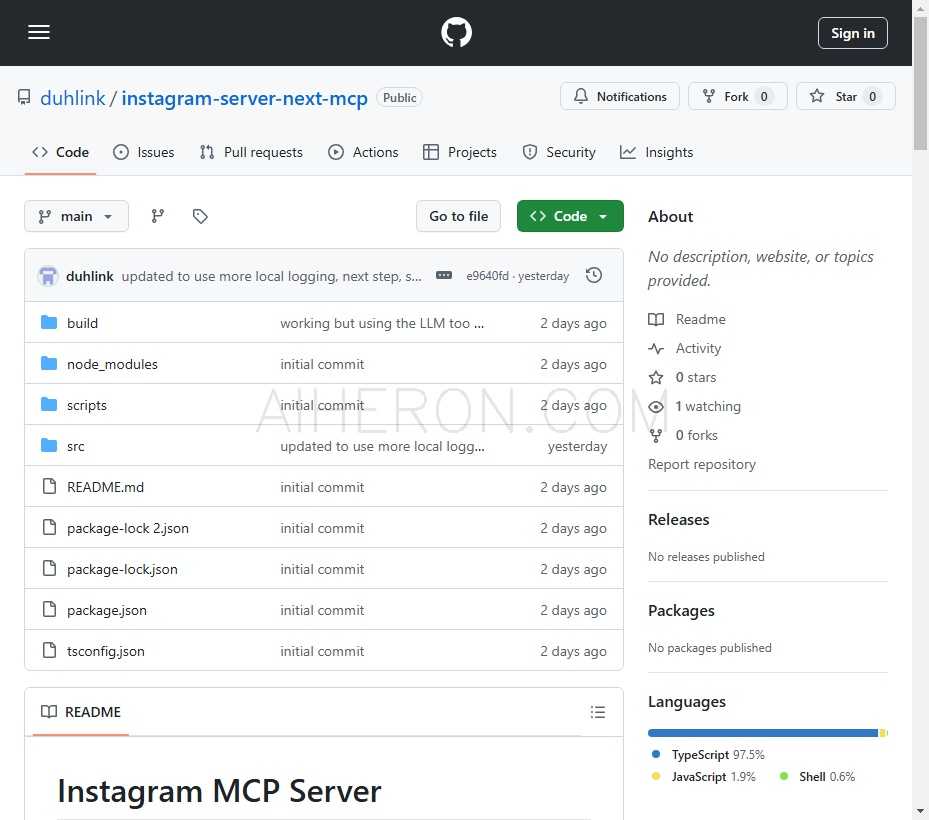Star this repository

pyautogui.click(x=845, y=97)
